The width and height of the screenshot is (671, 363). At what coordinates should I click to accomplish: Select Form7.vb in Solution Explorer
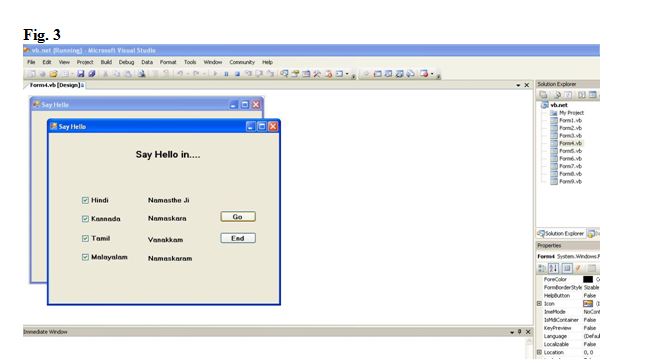(570, 166)
